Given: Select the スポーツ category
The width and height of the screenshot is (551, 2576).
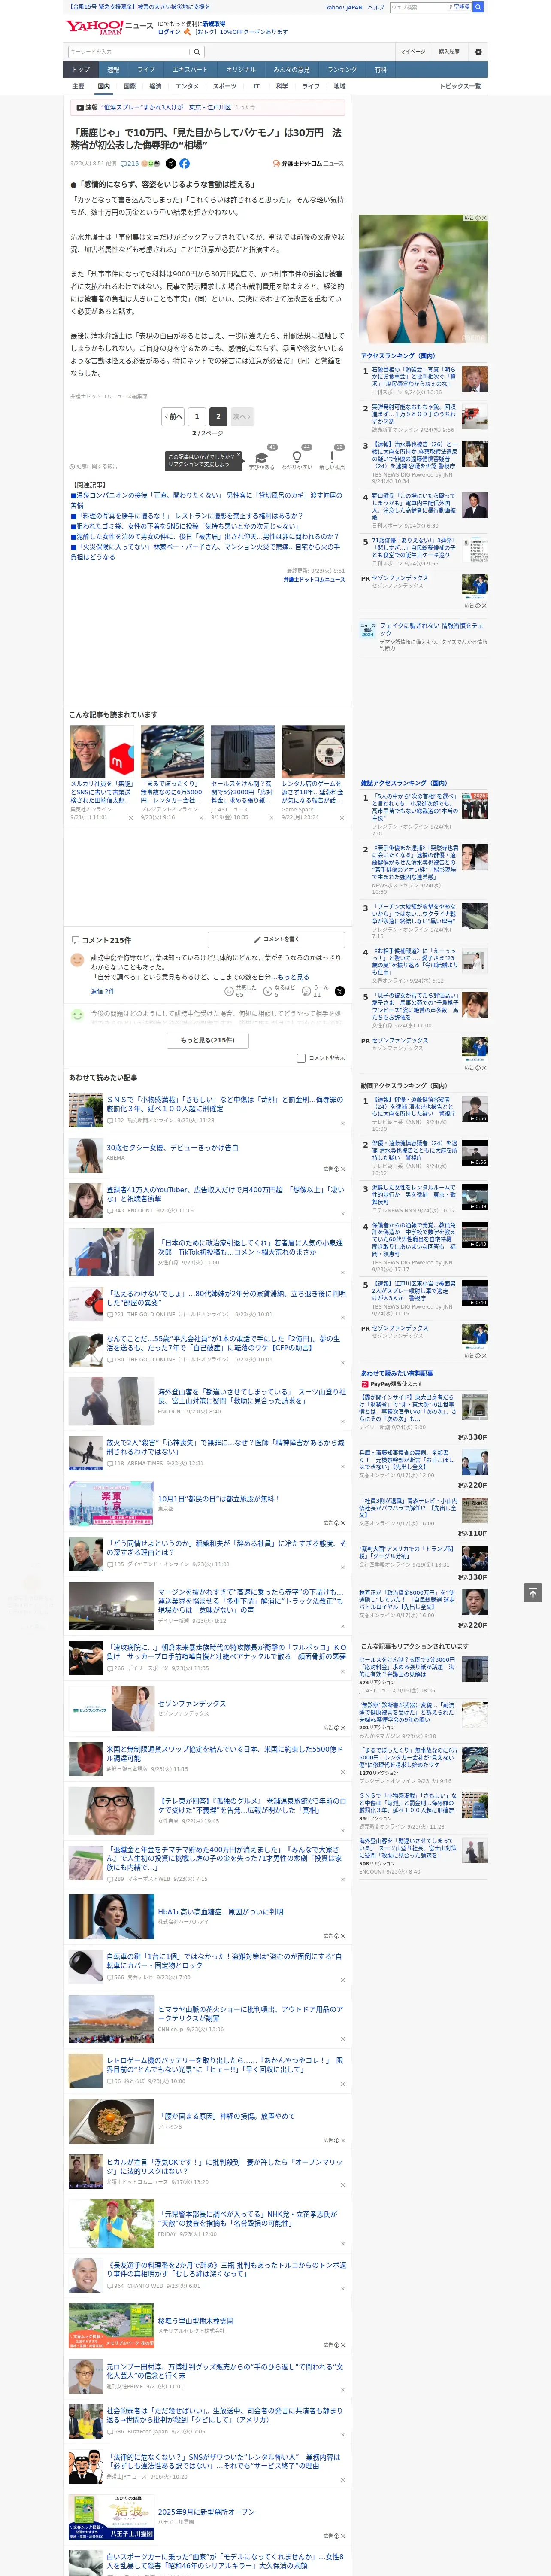Looking at the screenshot, I should click(225, 86).
